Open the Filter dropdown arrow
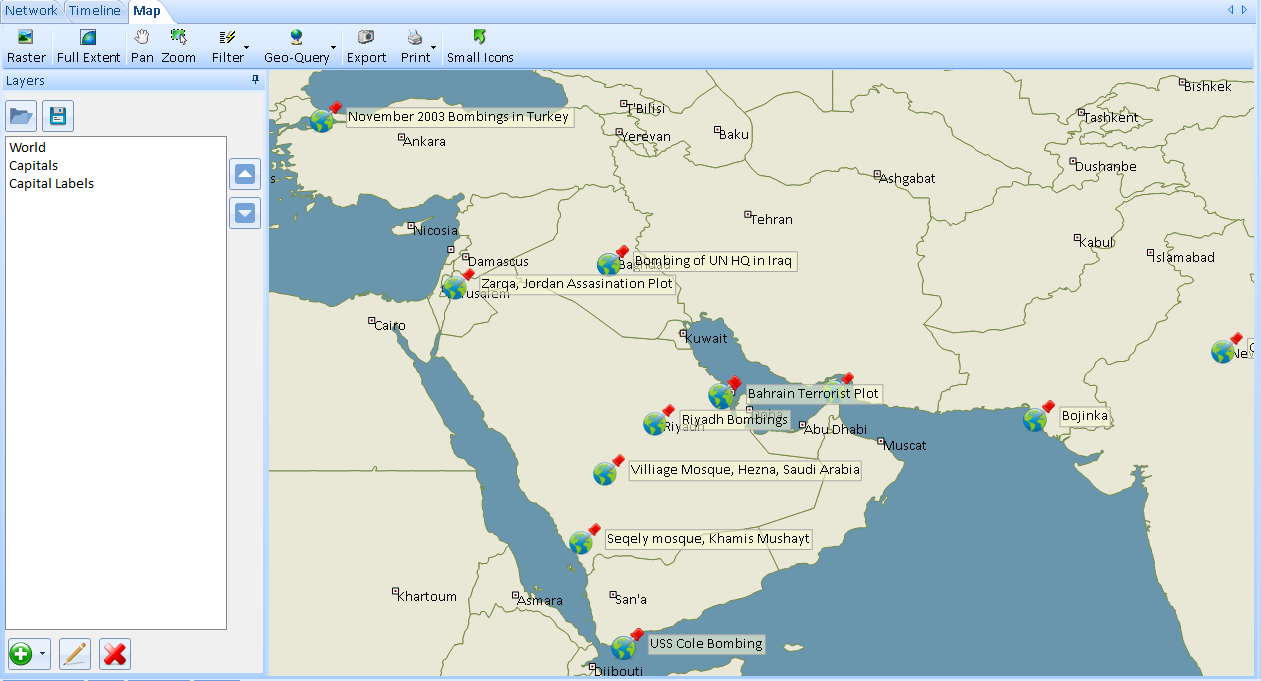This screenshot has width=1261, height=681. (x=247, y=47)
